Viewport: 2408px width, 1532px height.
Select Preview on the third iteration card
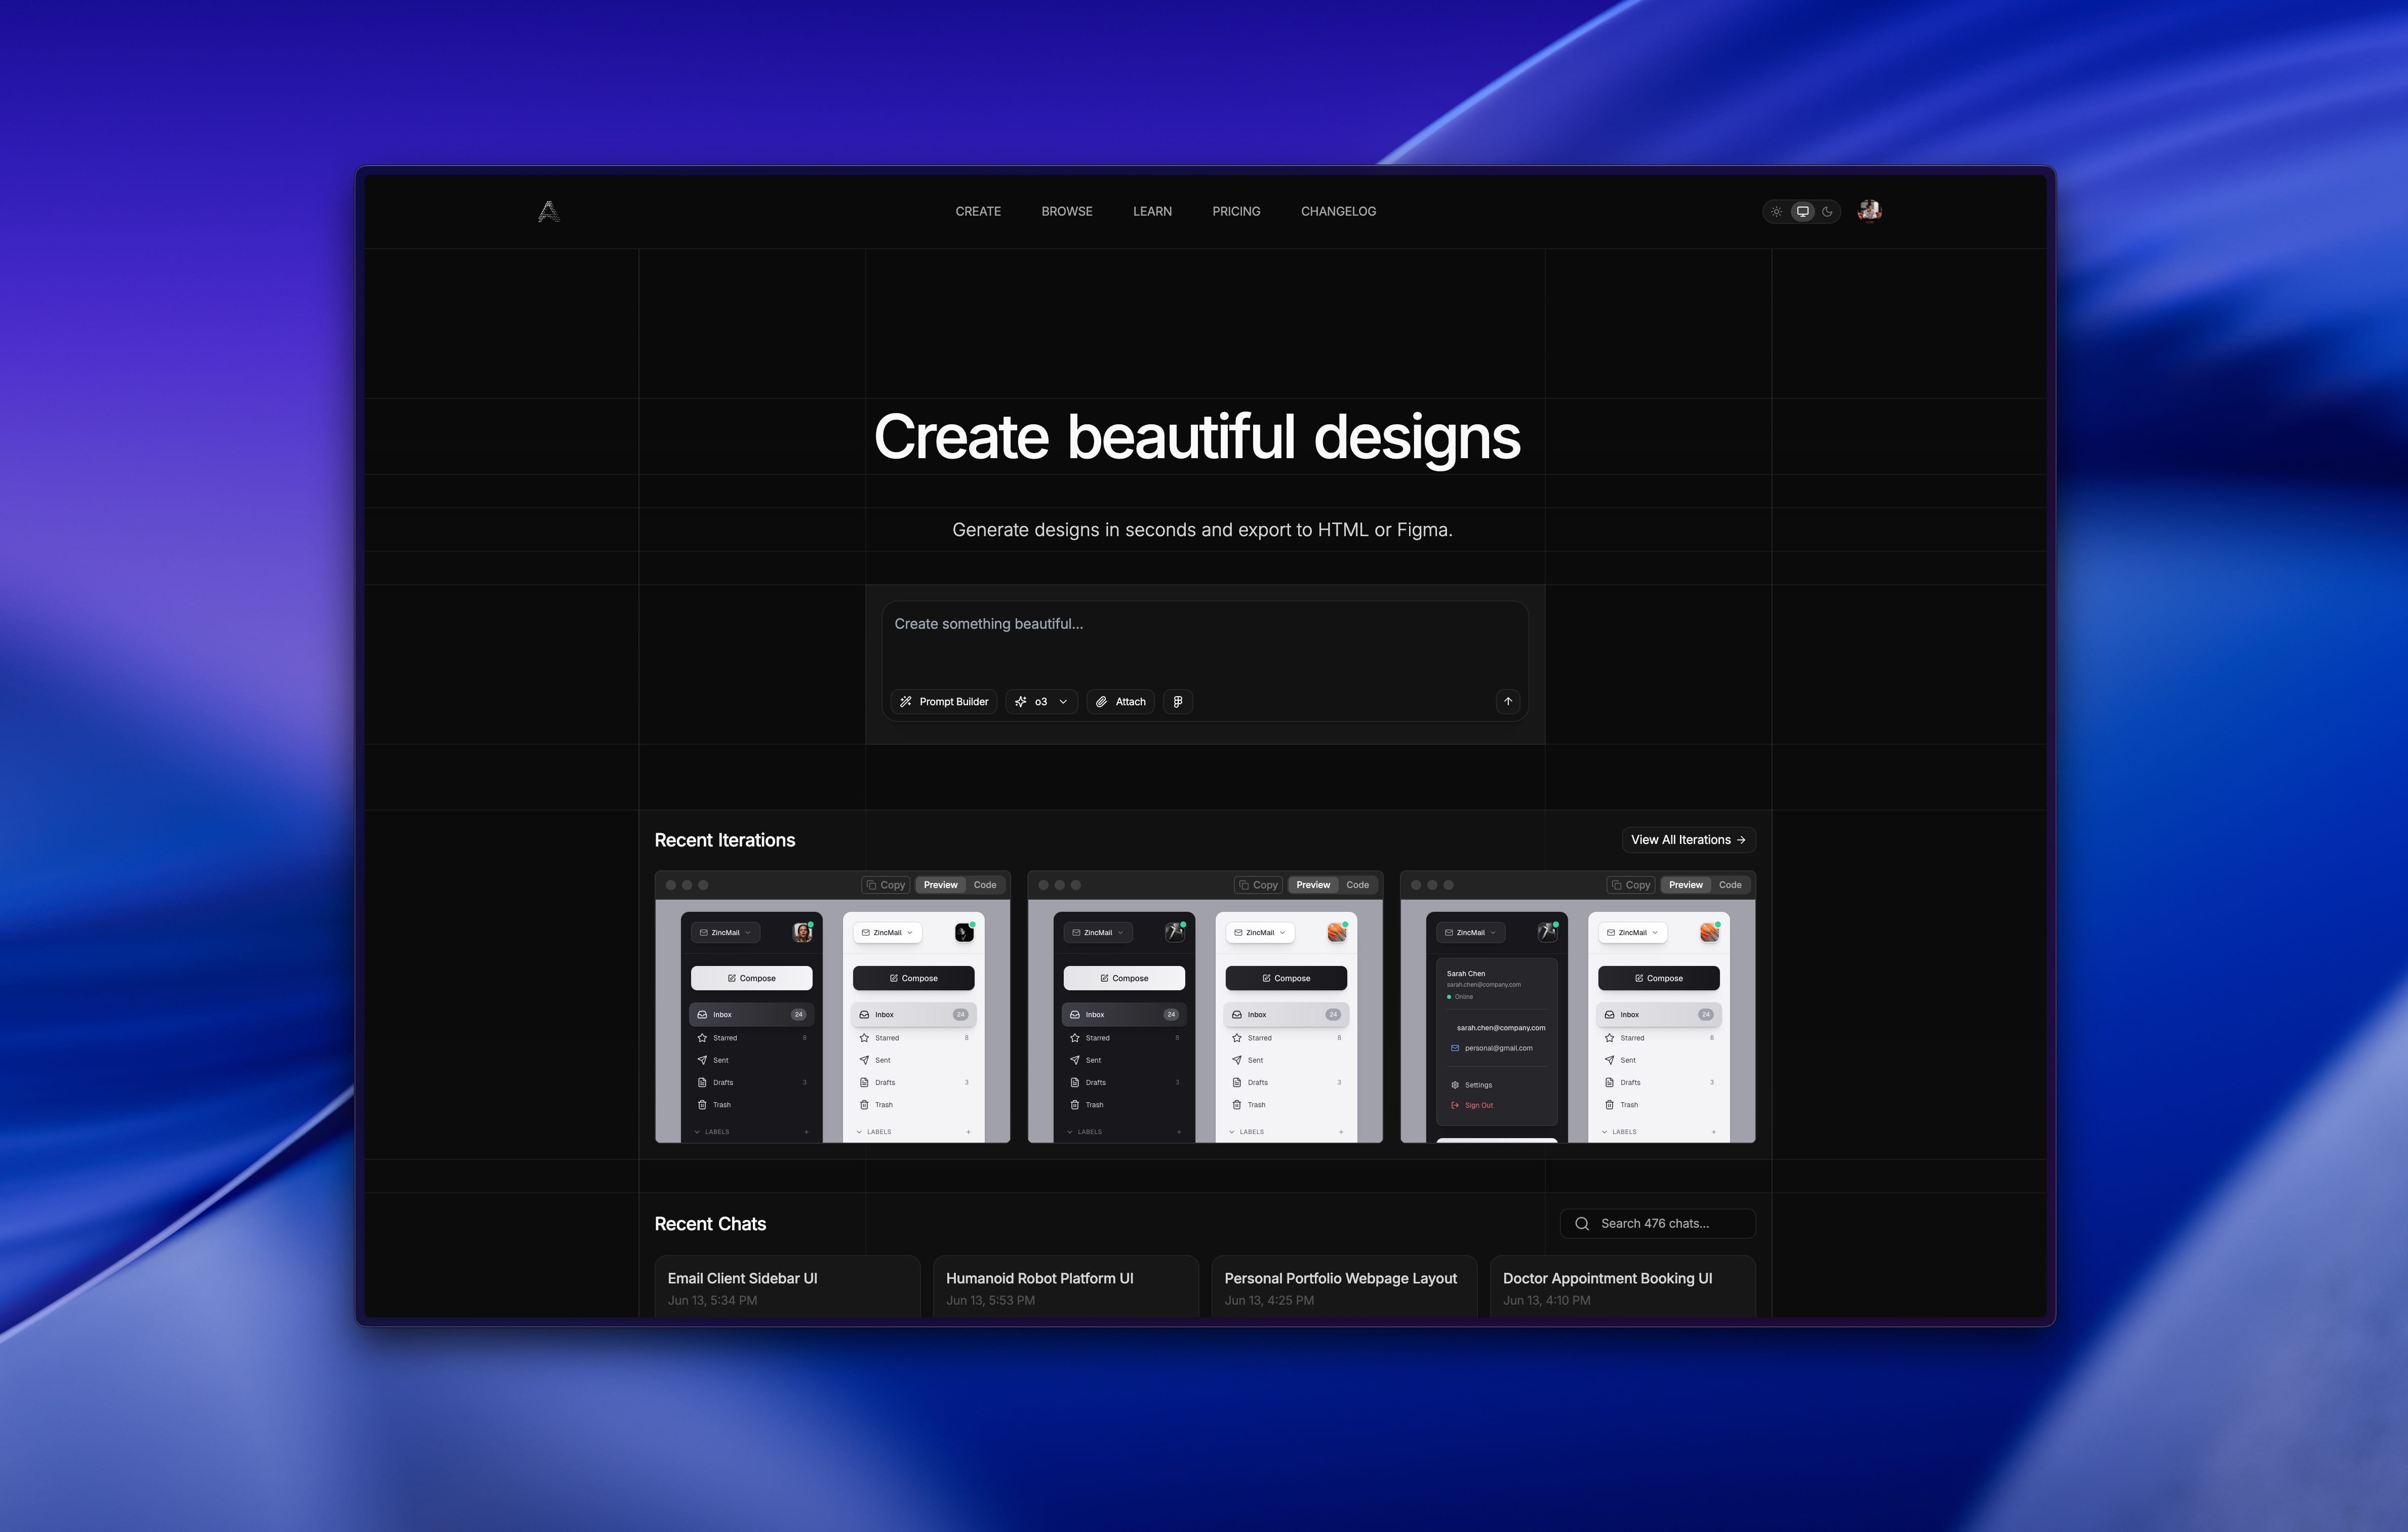click(1685, 885)
